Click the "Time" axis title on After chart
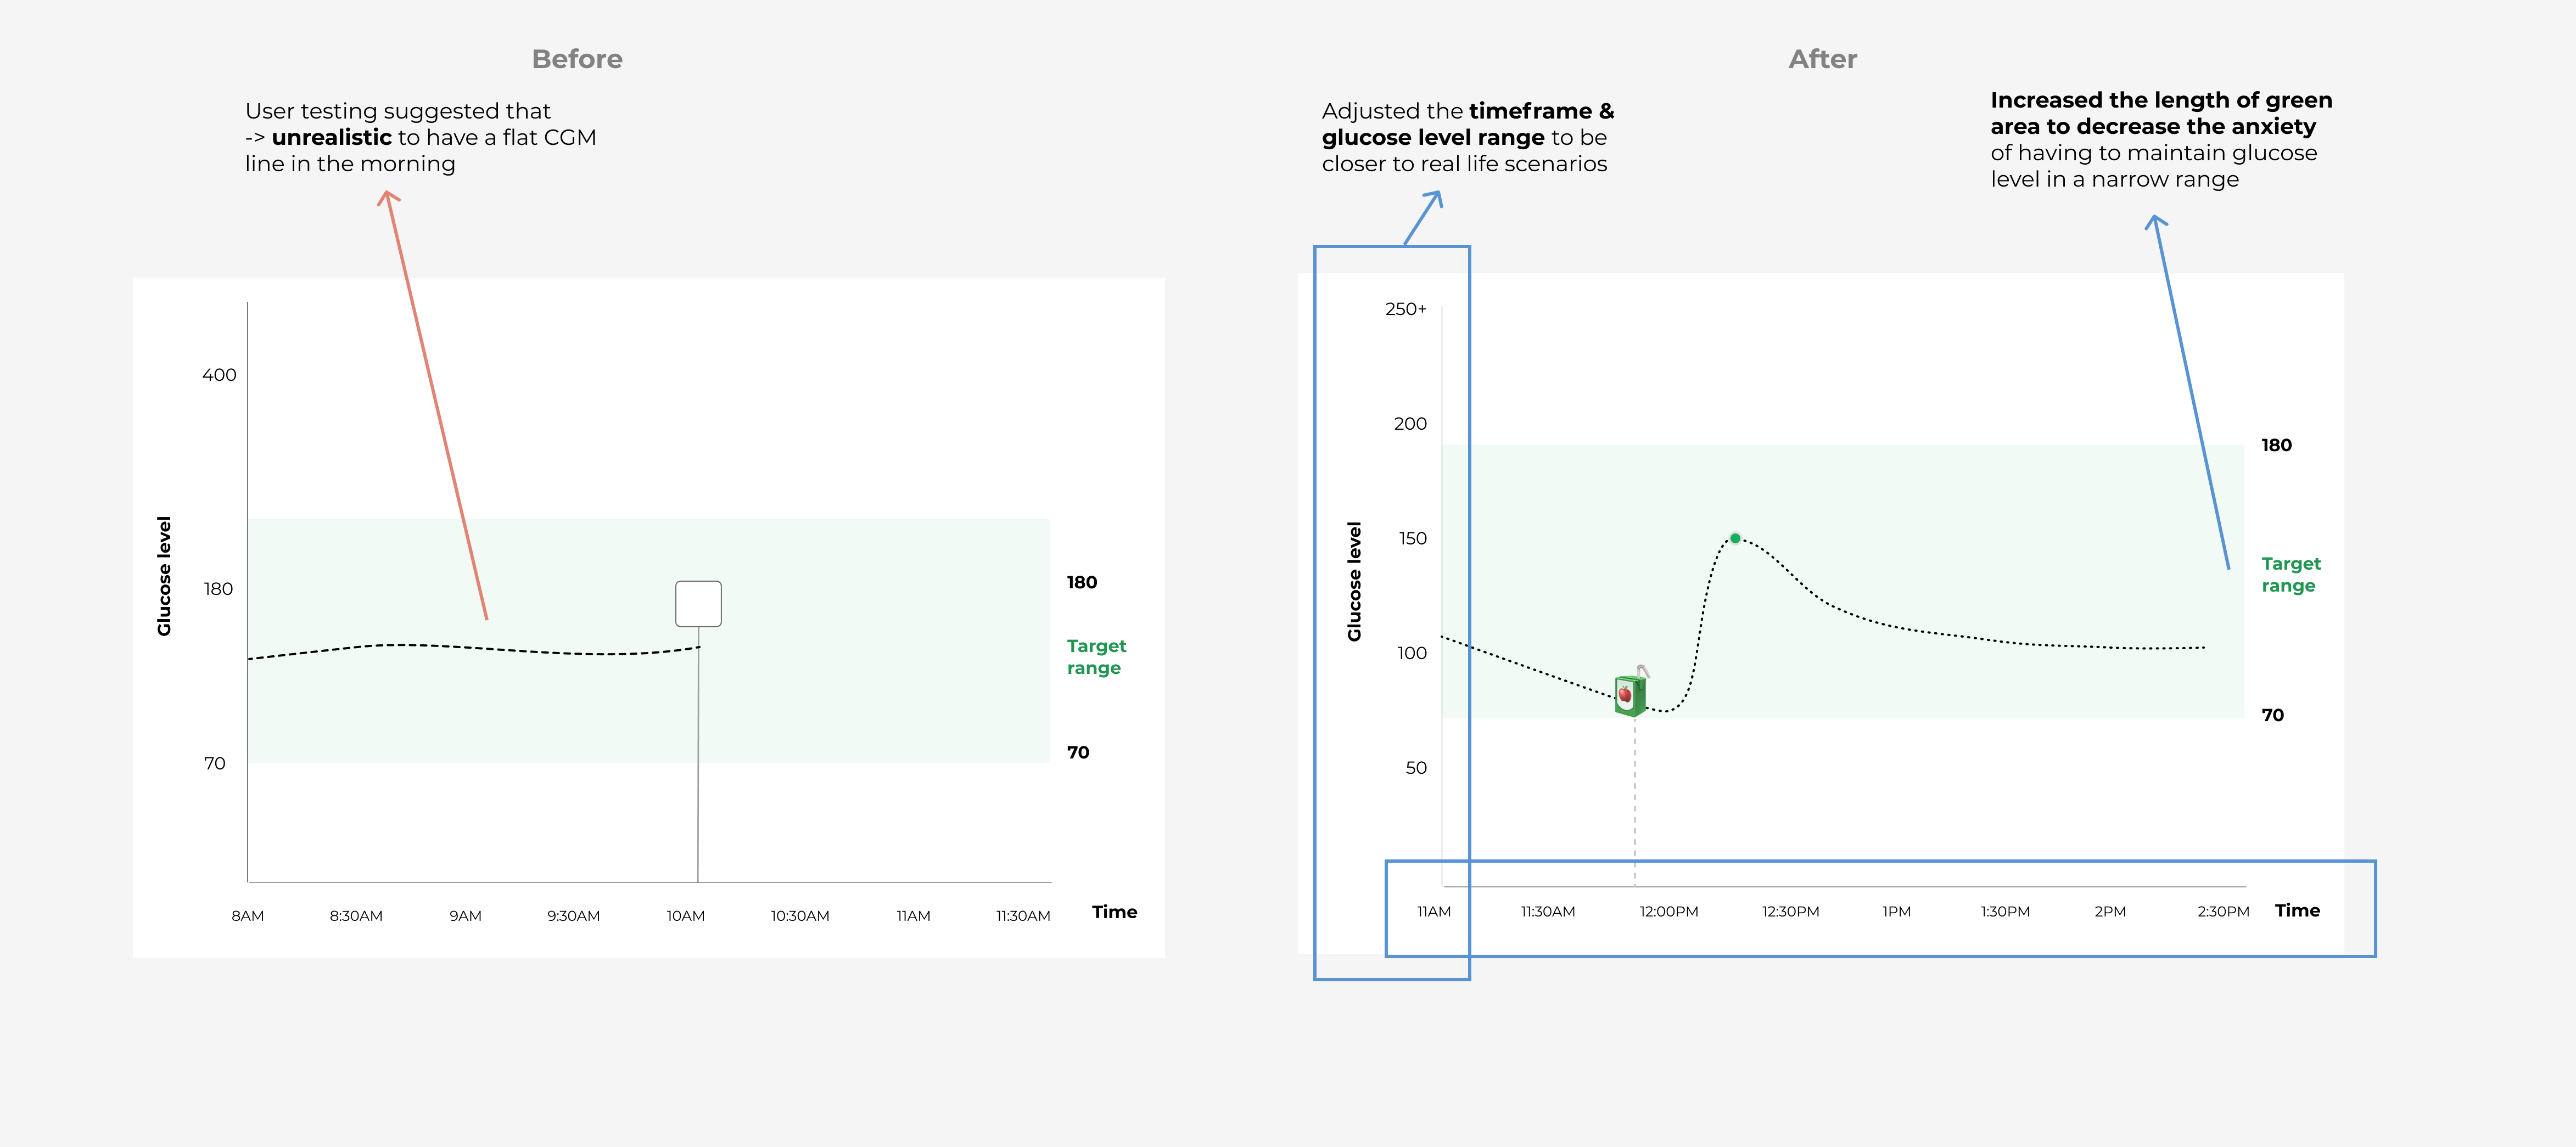Viewport: 2576px width, 1147px height. click(x=2297, y=911)
